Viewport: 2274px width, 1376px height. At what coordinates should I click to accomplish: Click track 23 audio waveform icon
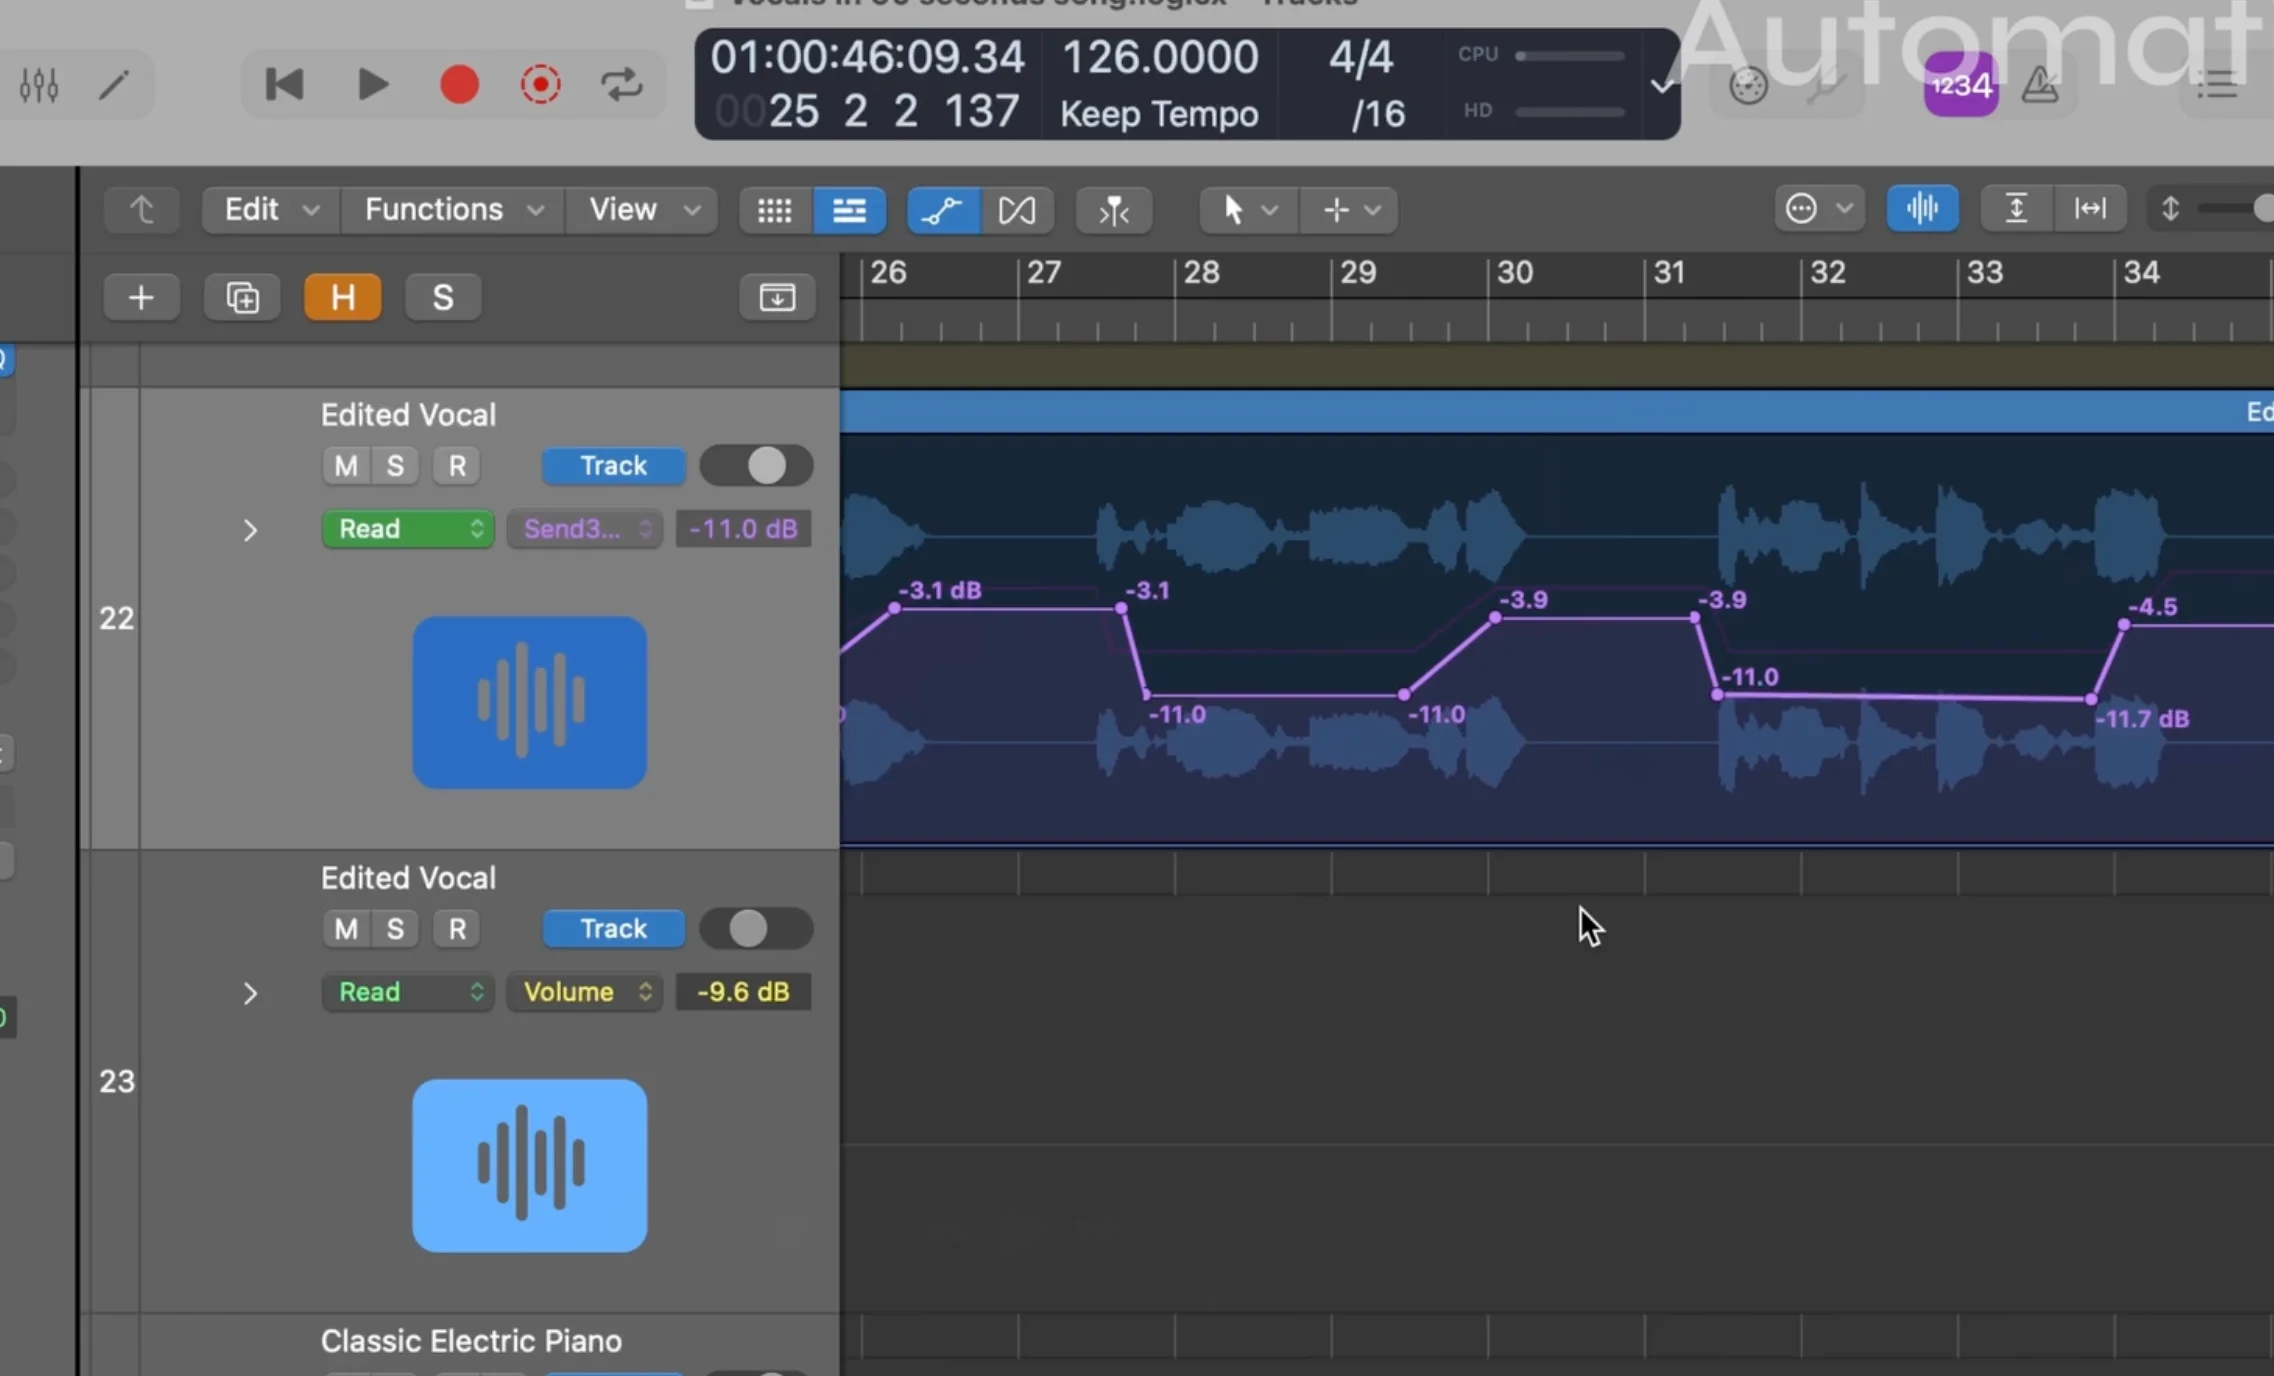pos(529,1166)
